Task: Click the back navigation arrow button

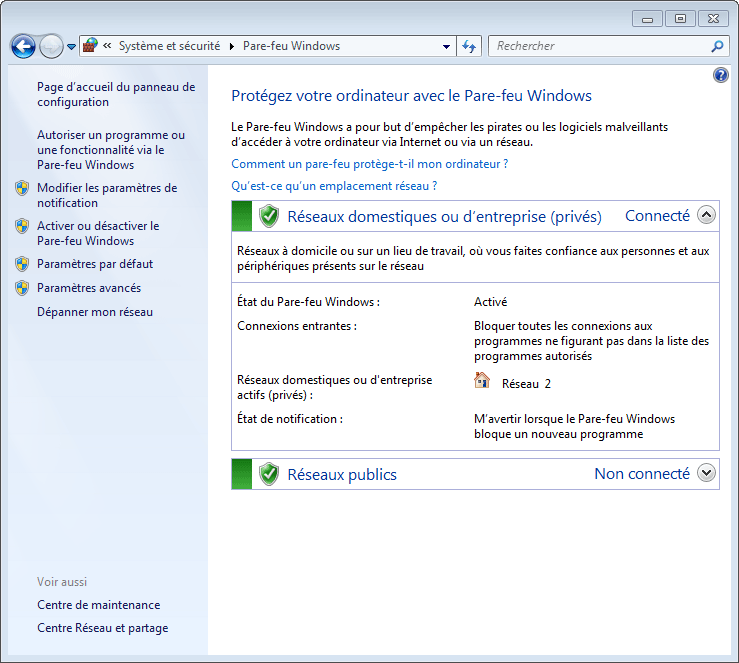Action: tap(23, 46)
